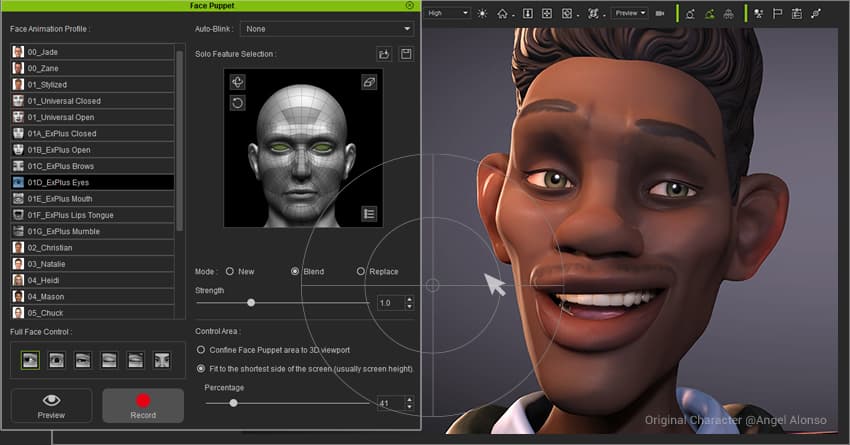Image resolution: width=850 pixels, height=445 pixels.
Task: Click the Record button
Action: (143, 405)
